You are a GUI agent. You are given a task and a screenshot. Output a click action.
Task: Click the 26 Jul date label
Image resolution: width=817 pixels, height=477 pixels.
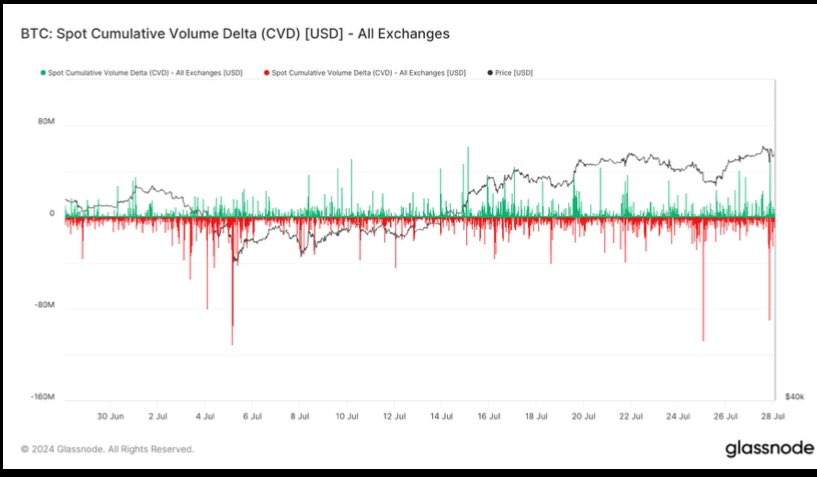coord(725,417)
